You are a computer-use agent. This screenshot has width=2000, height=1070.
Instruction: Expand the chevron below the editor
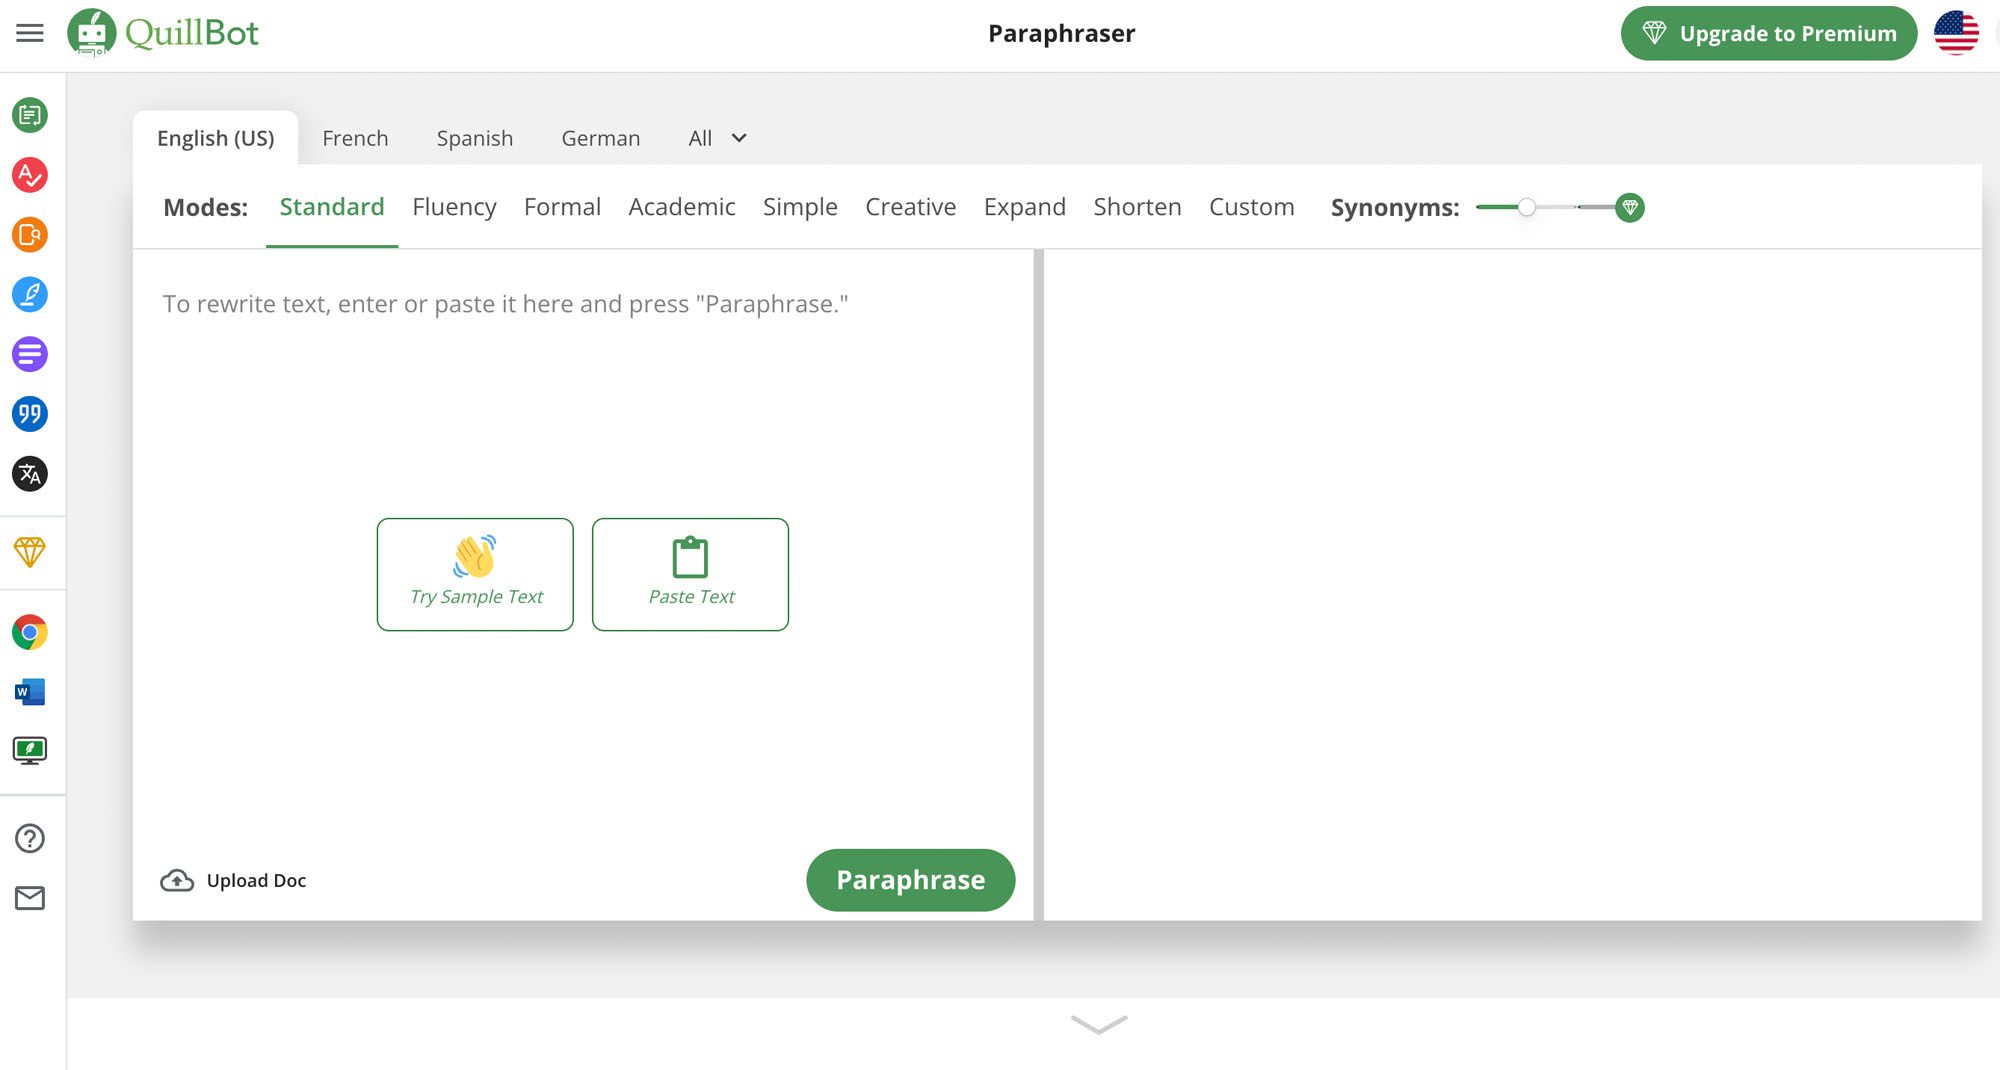tap(1099, 1024)
